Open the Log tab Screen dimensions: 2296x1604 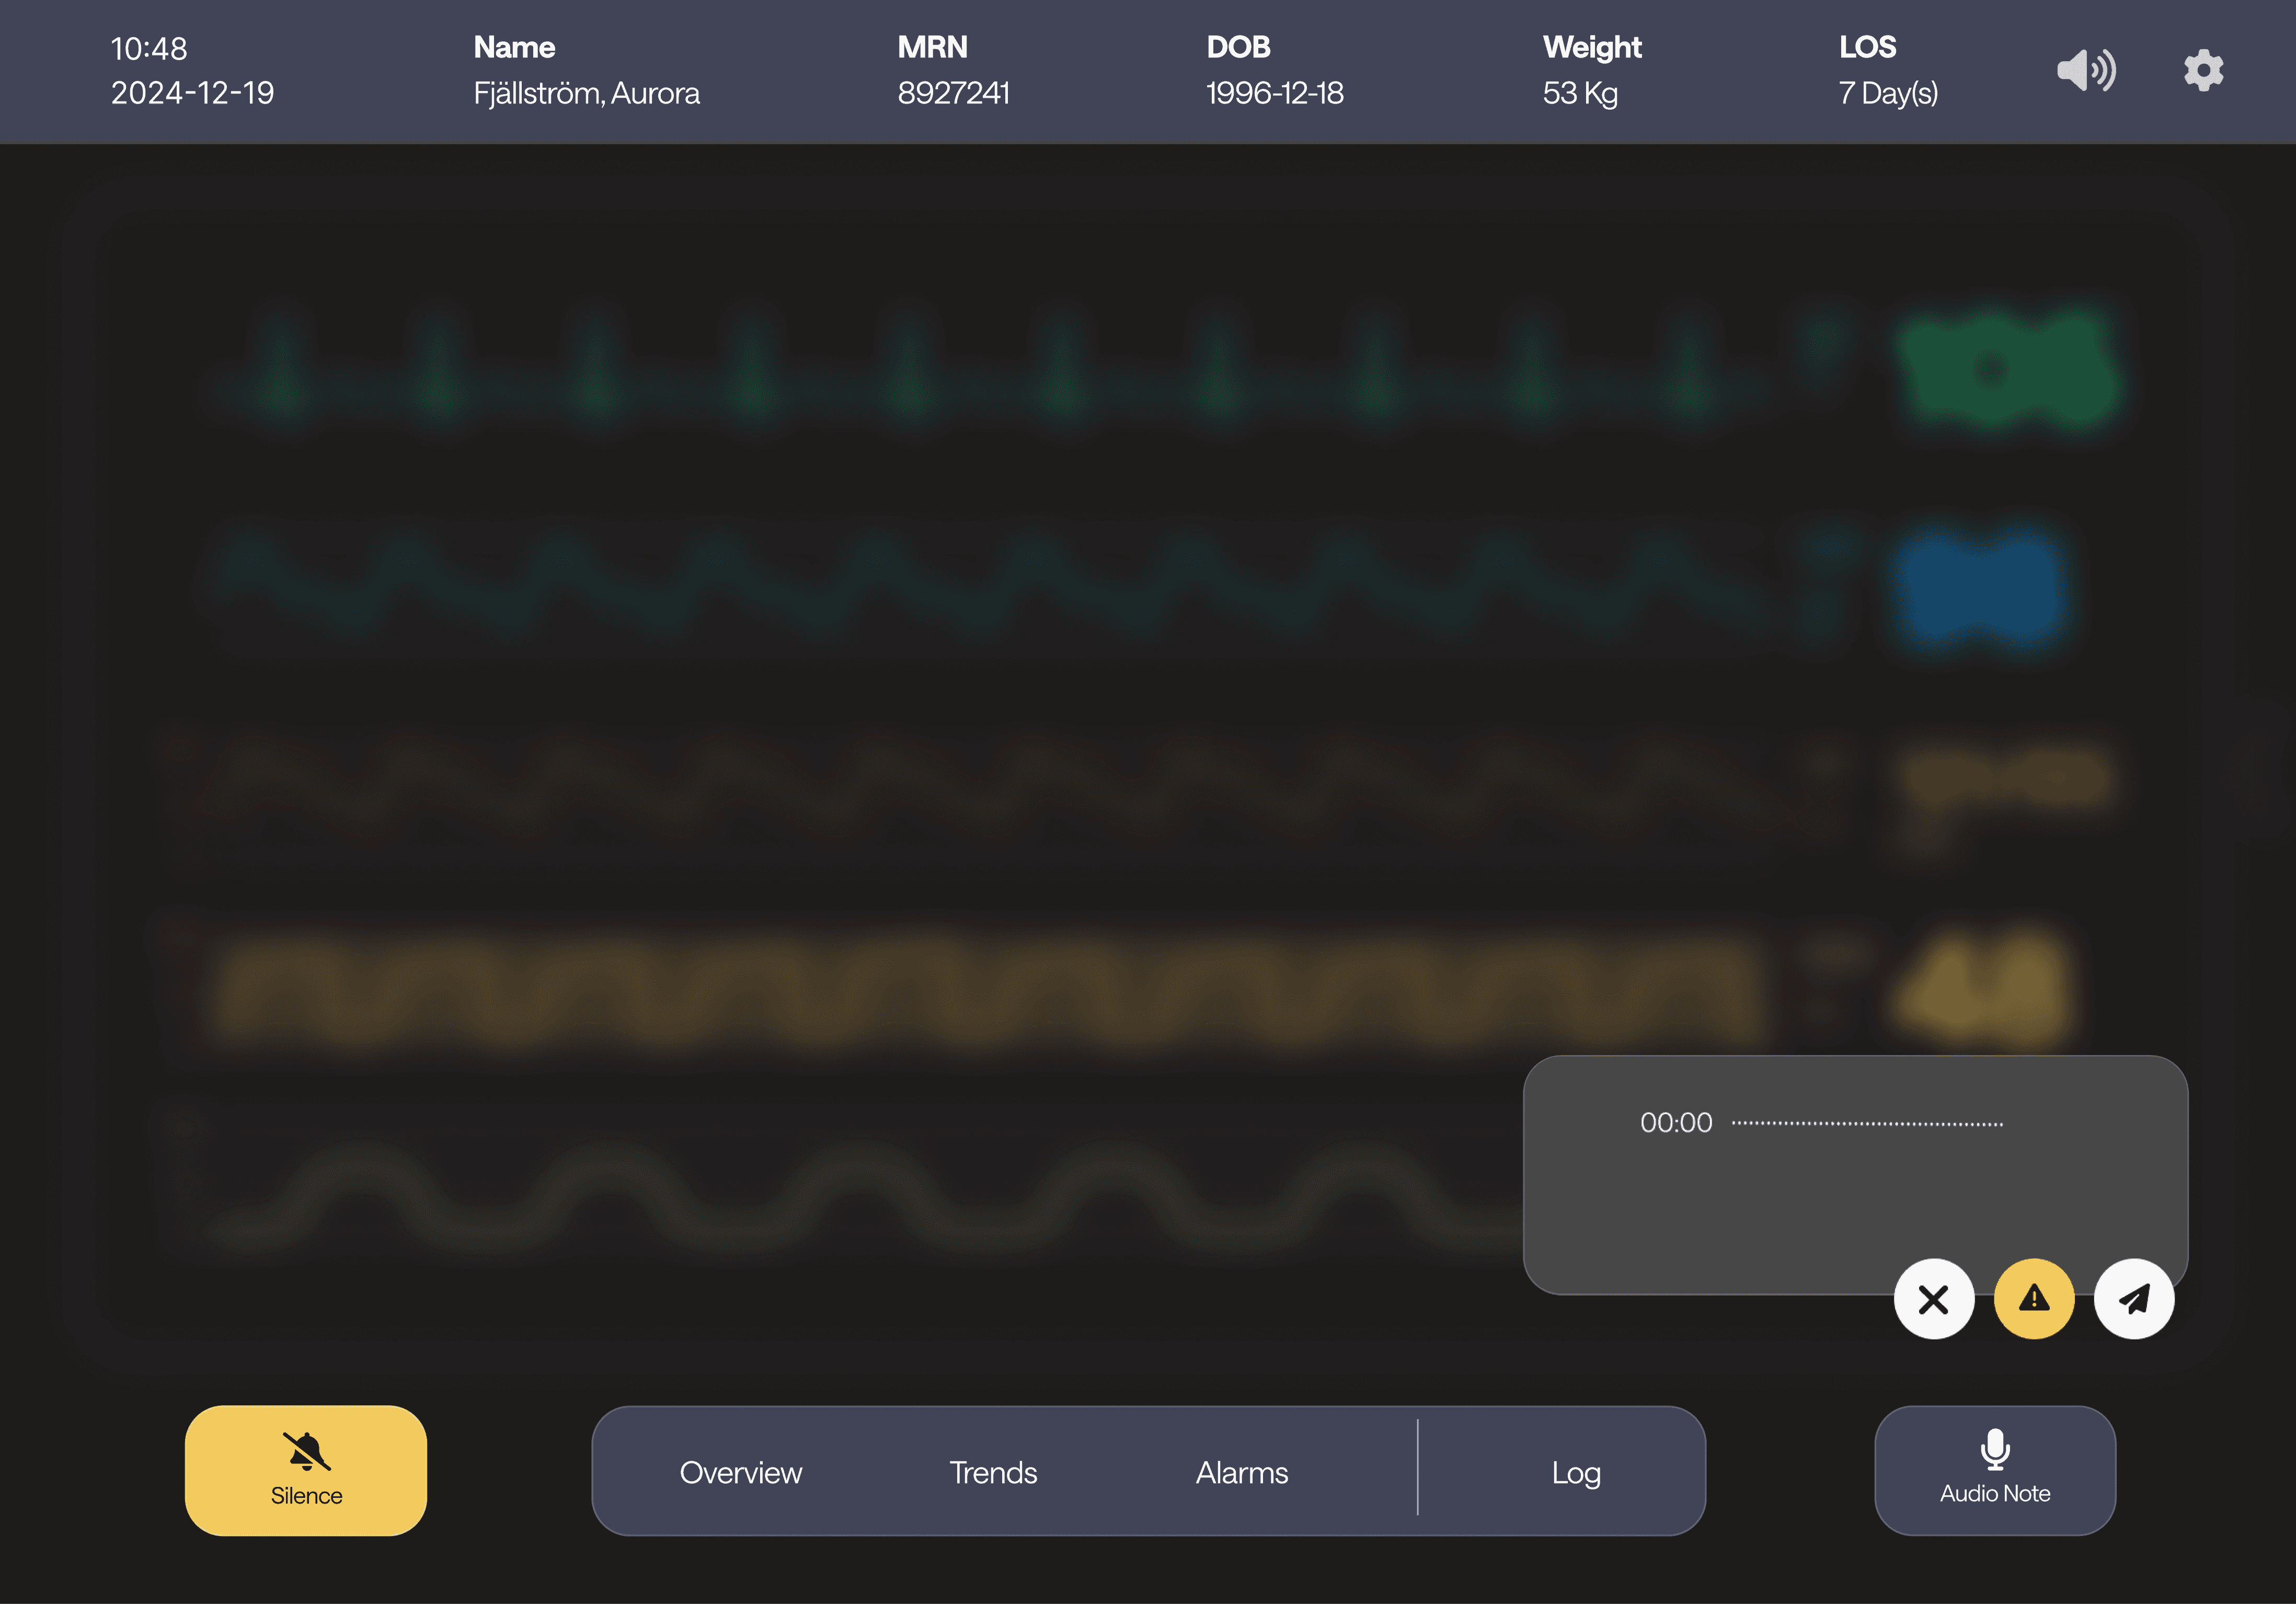tap(1575, 1472)
